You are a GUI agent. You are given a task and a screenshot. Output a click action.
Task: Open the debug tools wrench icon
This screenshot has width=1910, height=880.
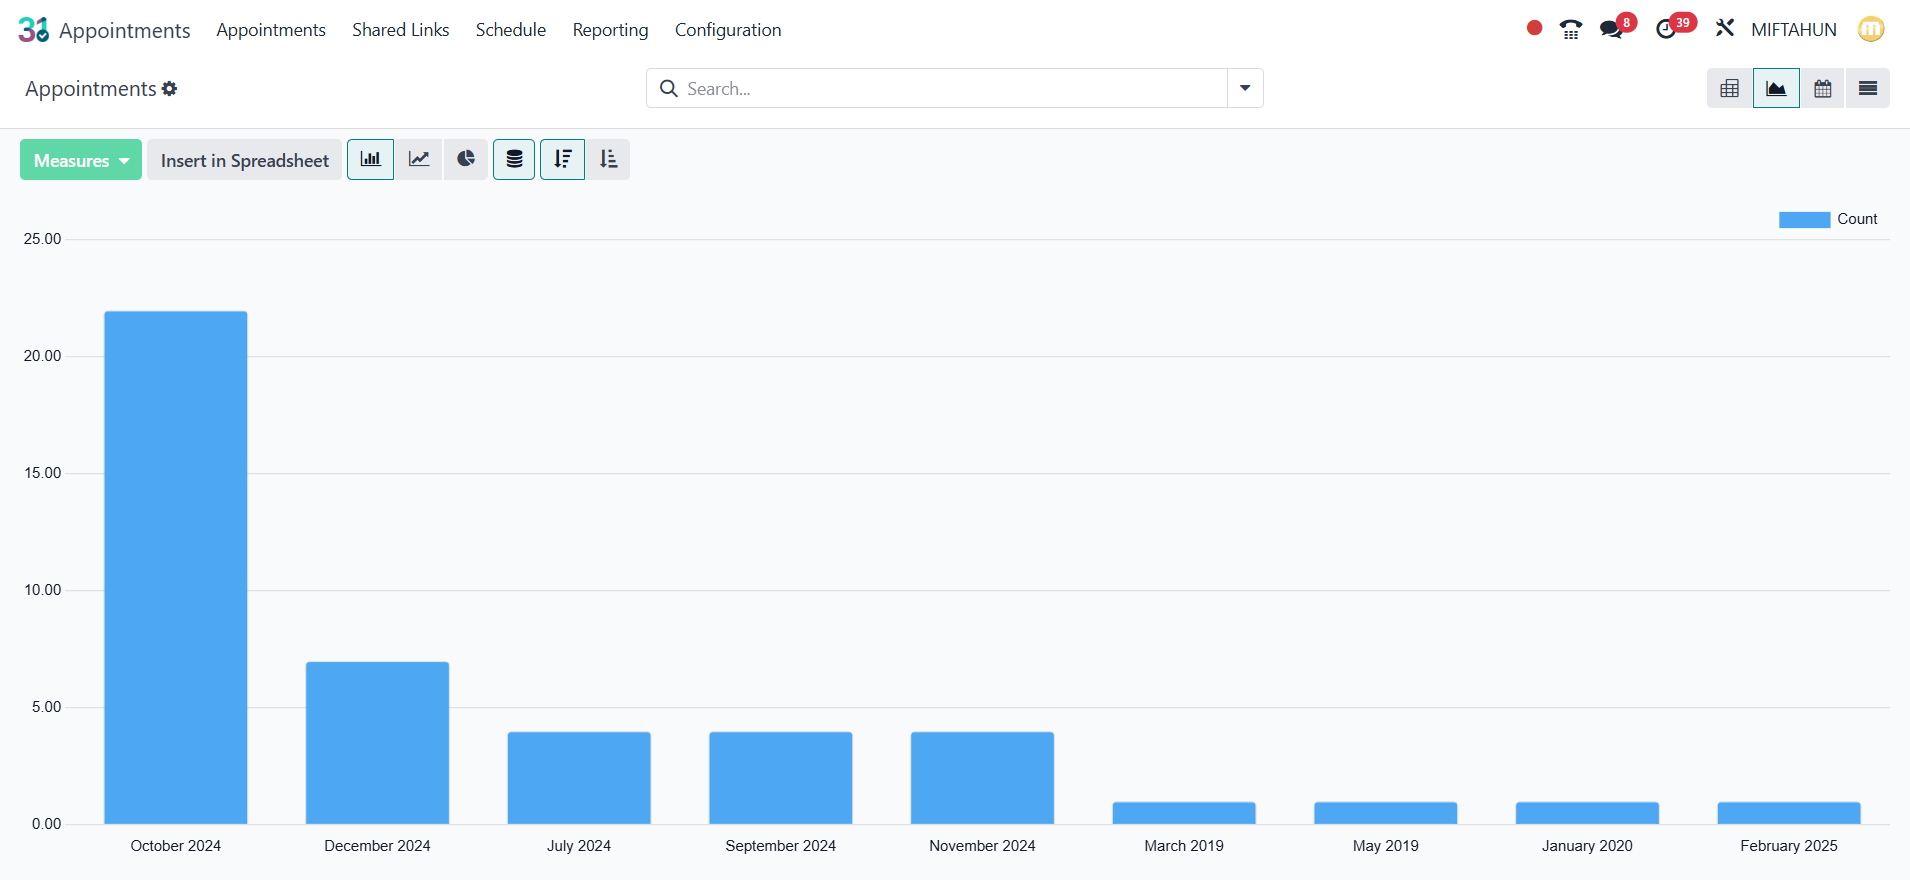(x=1725, y=28)
